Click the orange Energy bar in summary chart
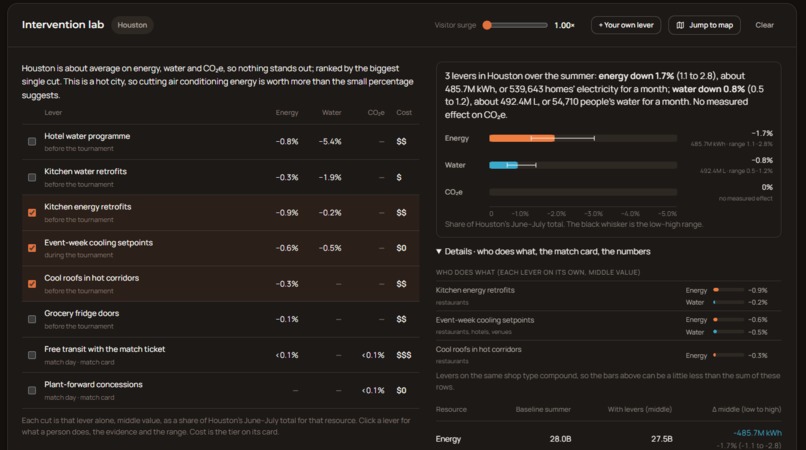Viewport: 806px width, 450px height. 522,138
